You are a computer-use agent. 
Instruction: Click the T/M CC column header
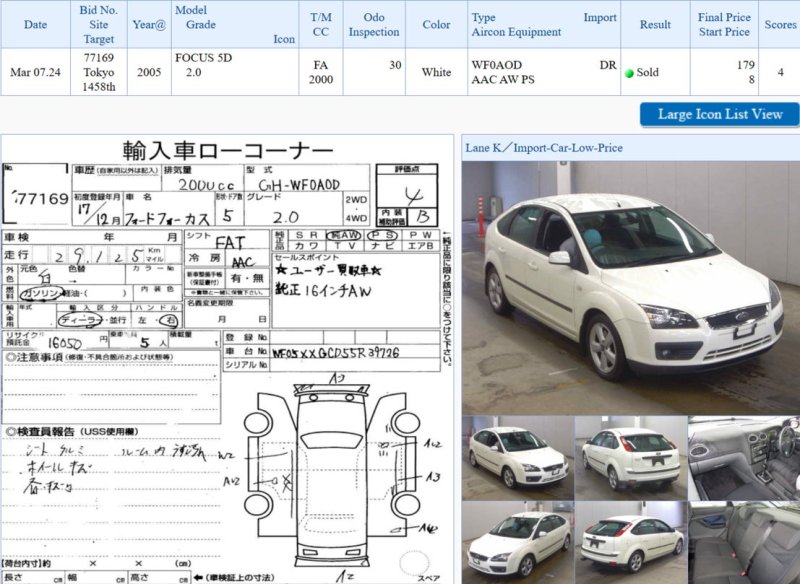[321, 25]
